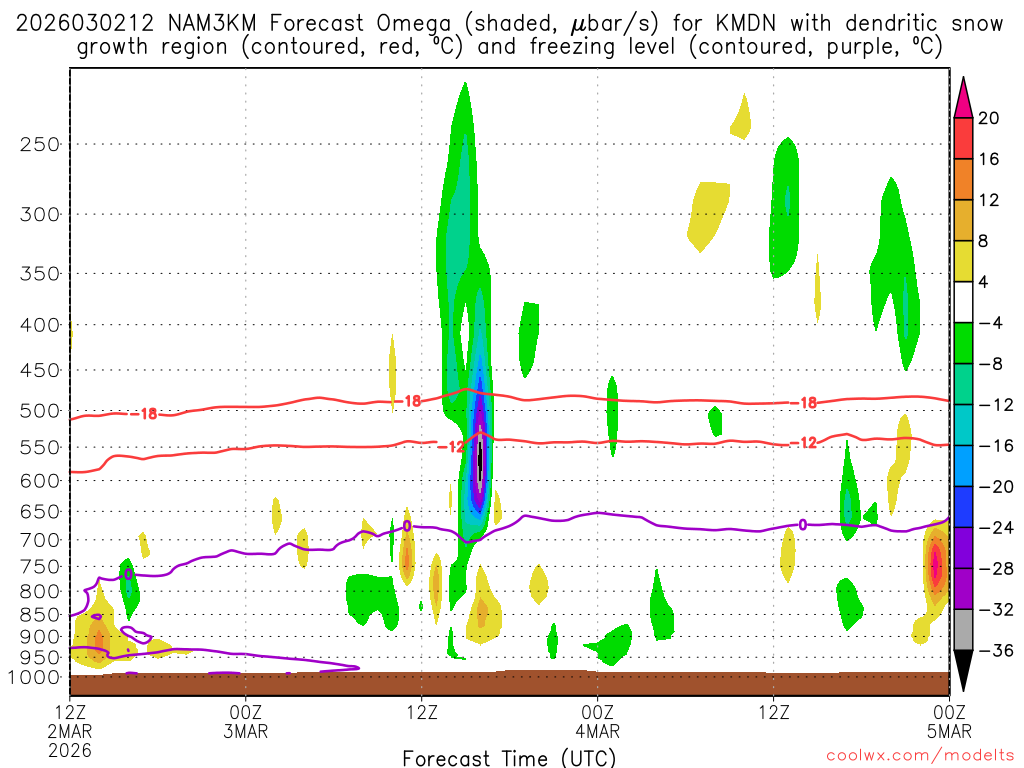1024x768 pixels.
Task: Click the colorbar value label -36
Action: click(995, 650)
